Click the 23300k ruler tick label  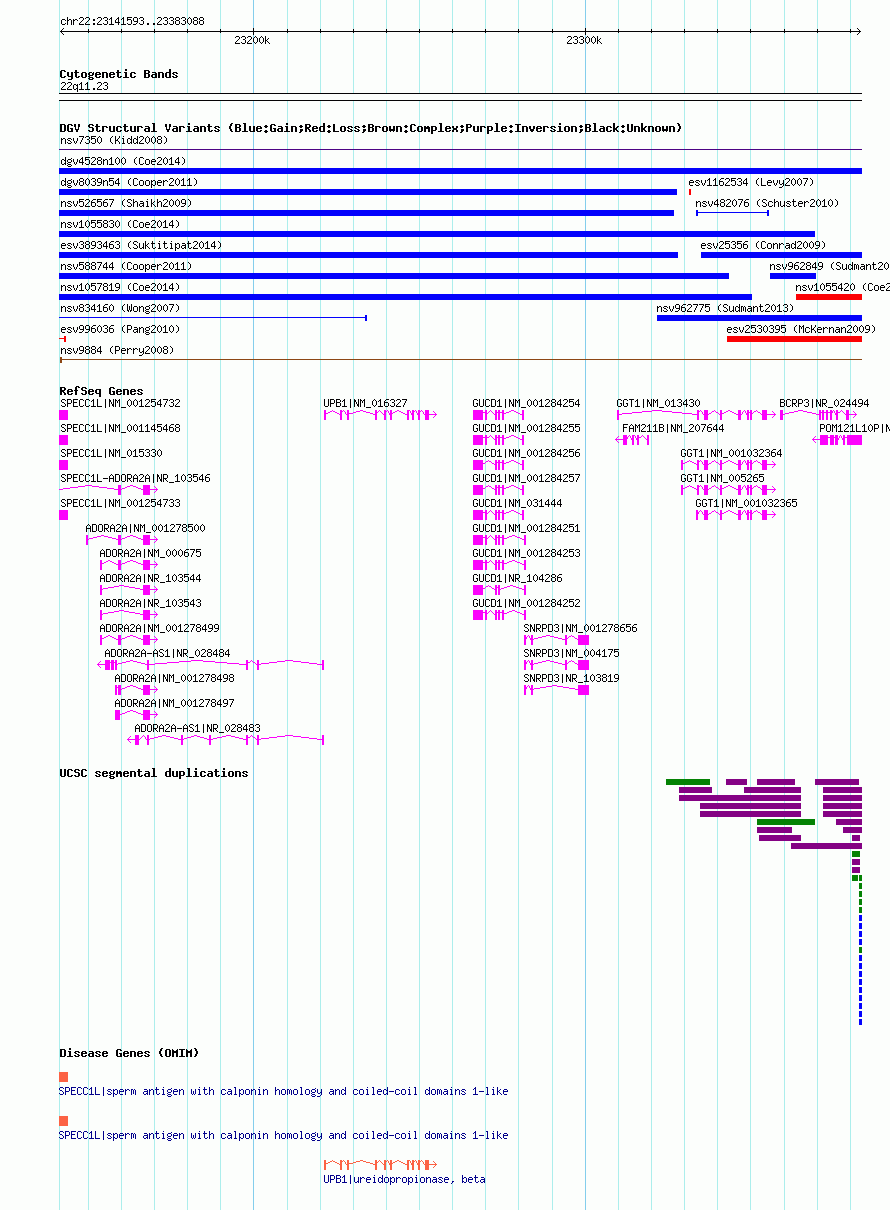[584, 41]
